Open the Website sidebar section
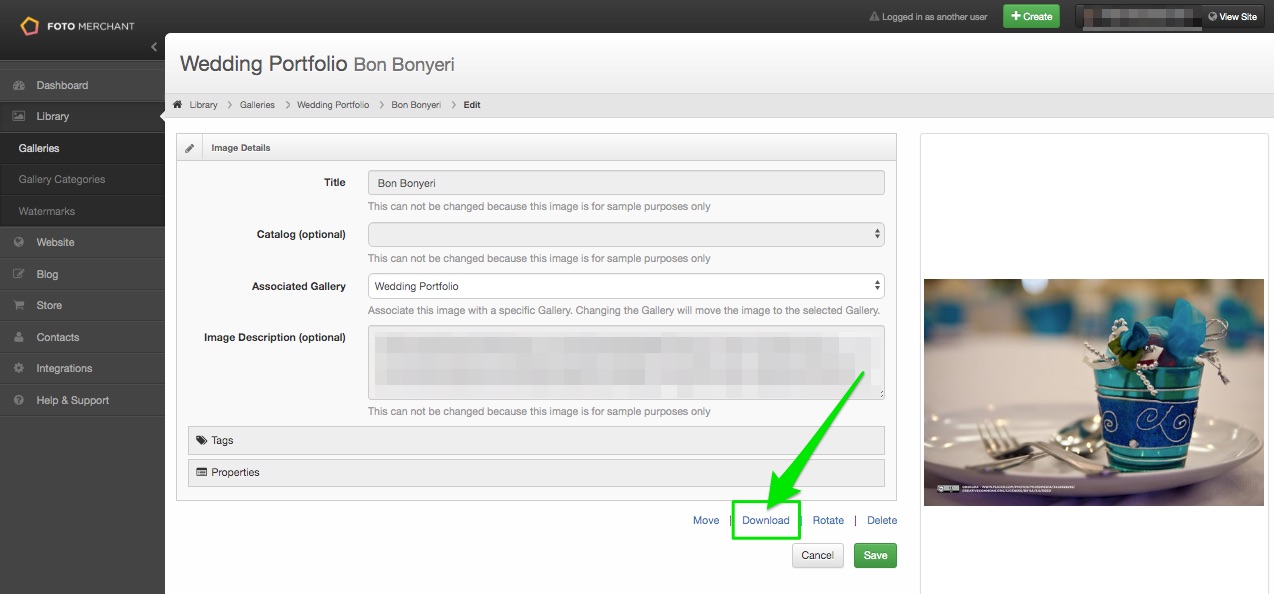 click(x=82, y=242)
